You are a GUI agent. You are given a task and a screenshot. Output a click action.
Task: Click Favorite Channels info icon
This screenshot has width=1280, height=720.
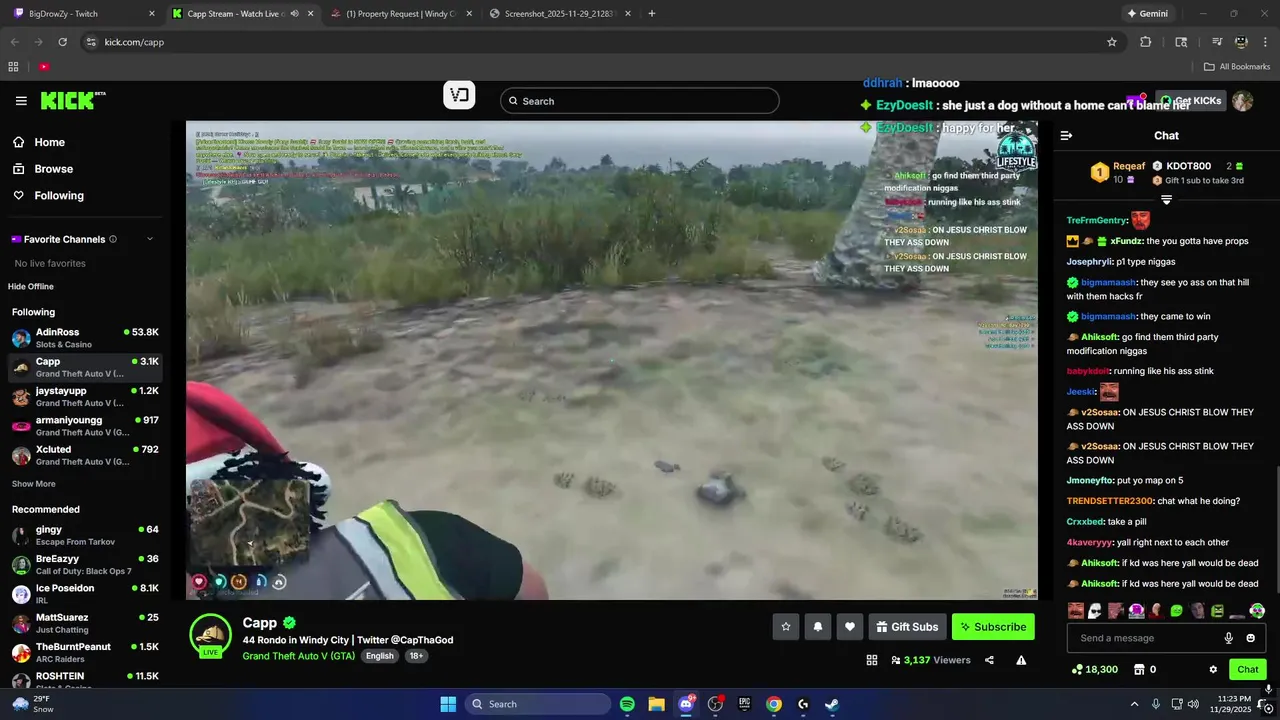click(x=113, y=239)
